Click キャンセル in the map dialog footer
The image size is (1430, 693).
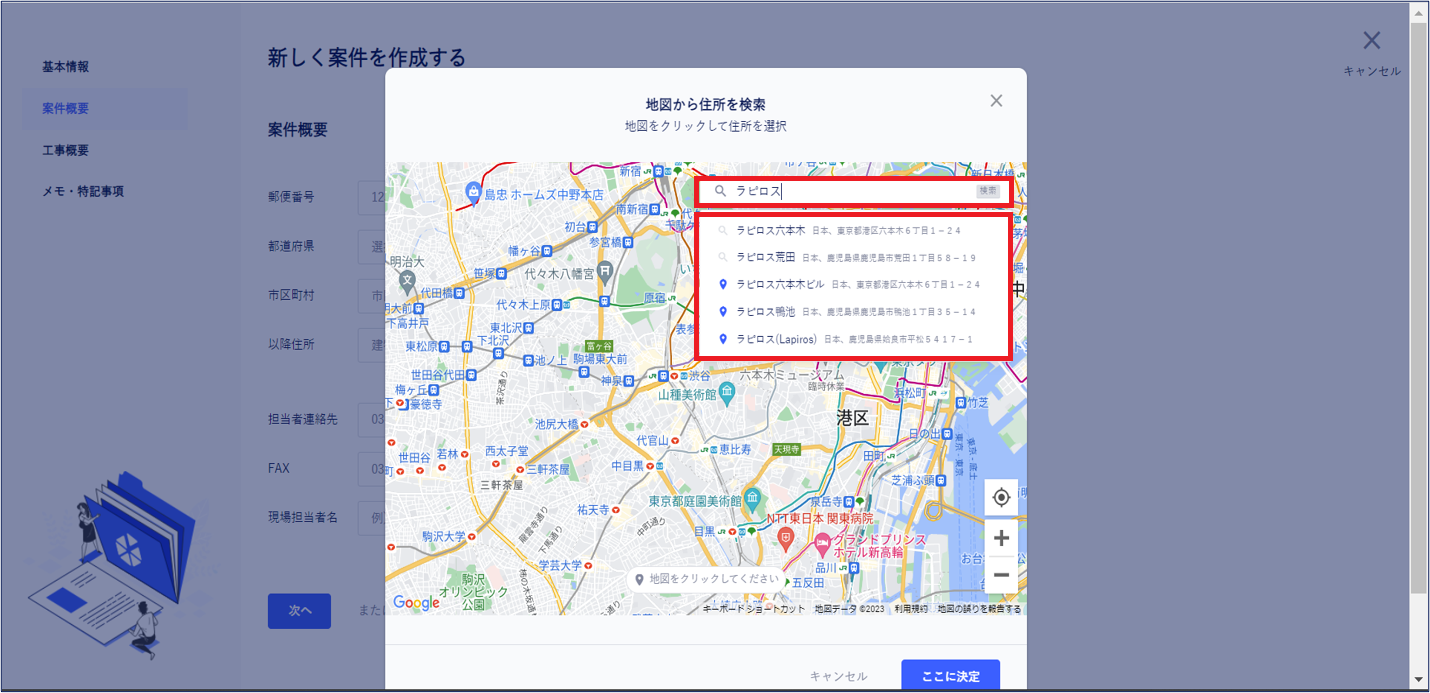(x=839, y=677)
